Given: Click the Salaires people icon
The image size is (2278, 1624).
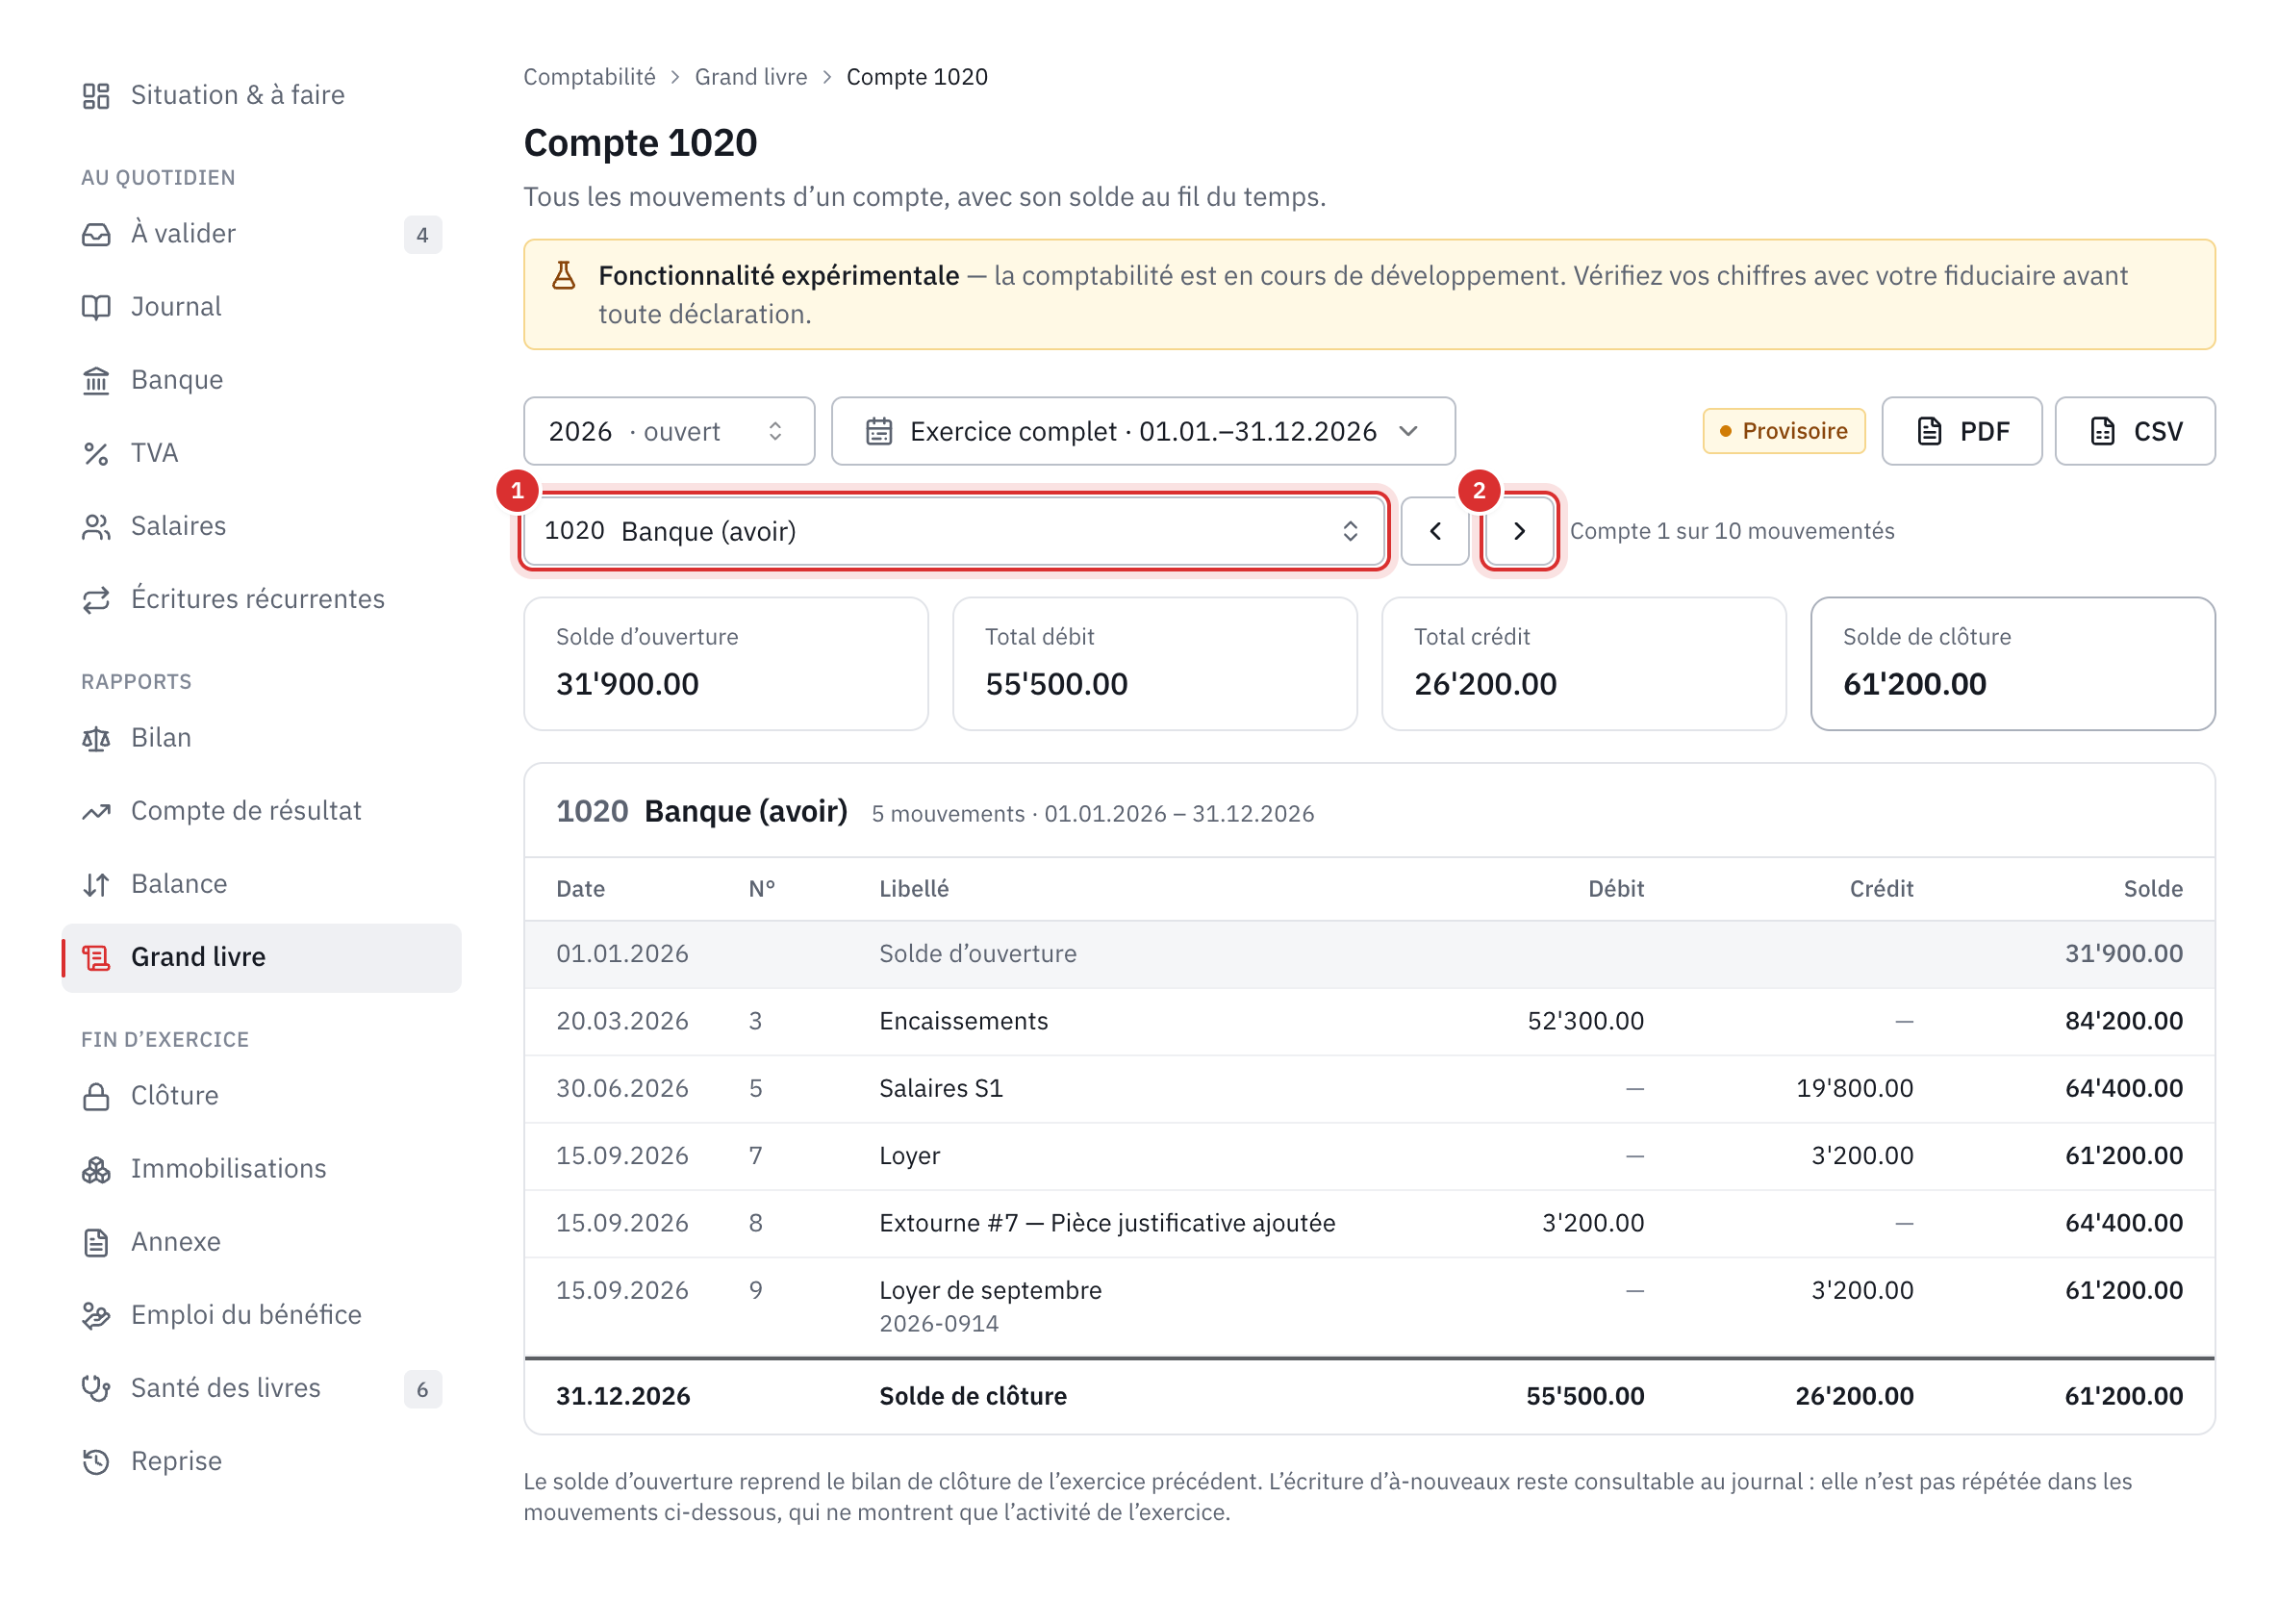Looking at the screenshot, I should [x=96, y=526].
